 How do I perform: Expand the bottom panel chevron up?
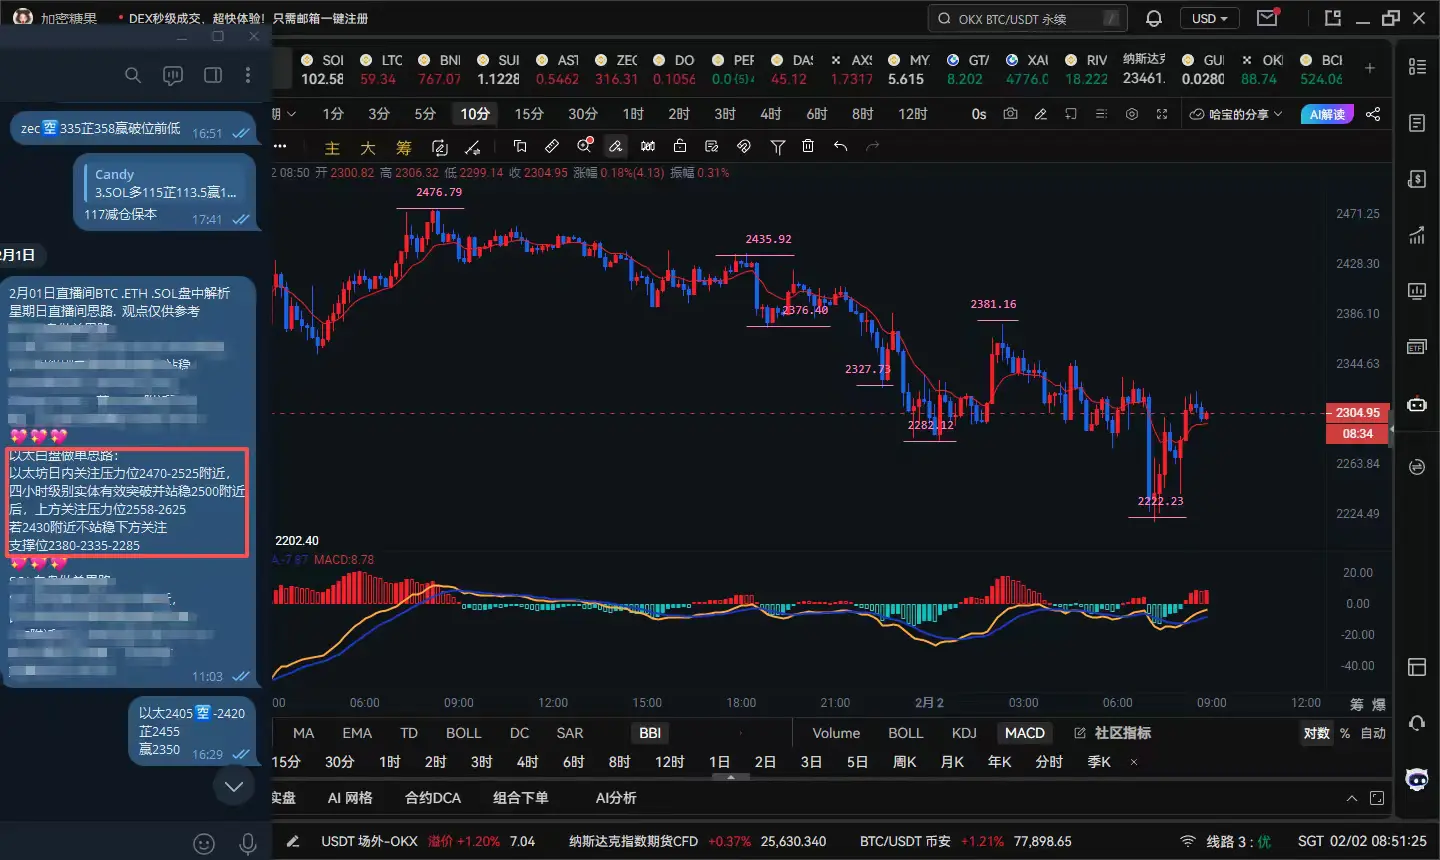1352,798
